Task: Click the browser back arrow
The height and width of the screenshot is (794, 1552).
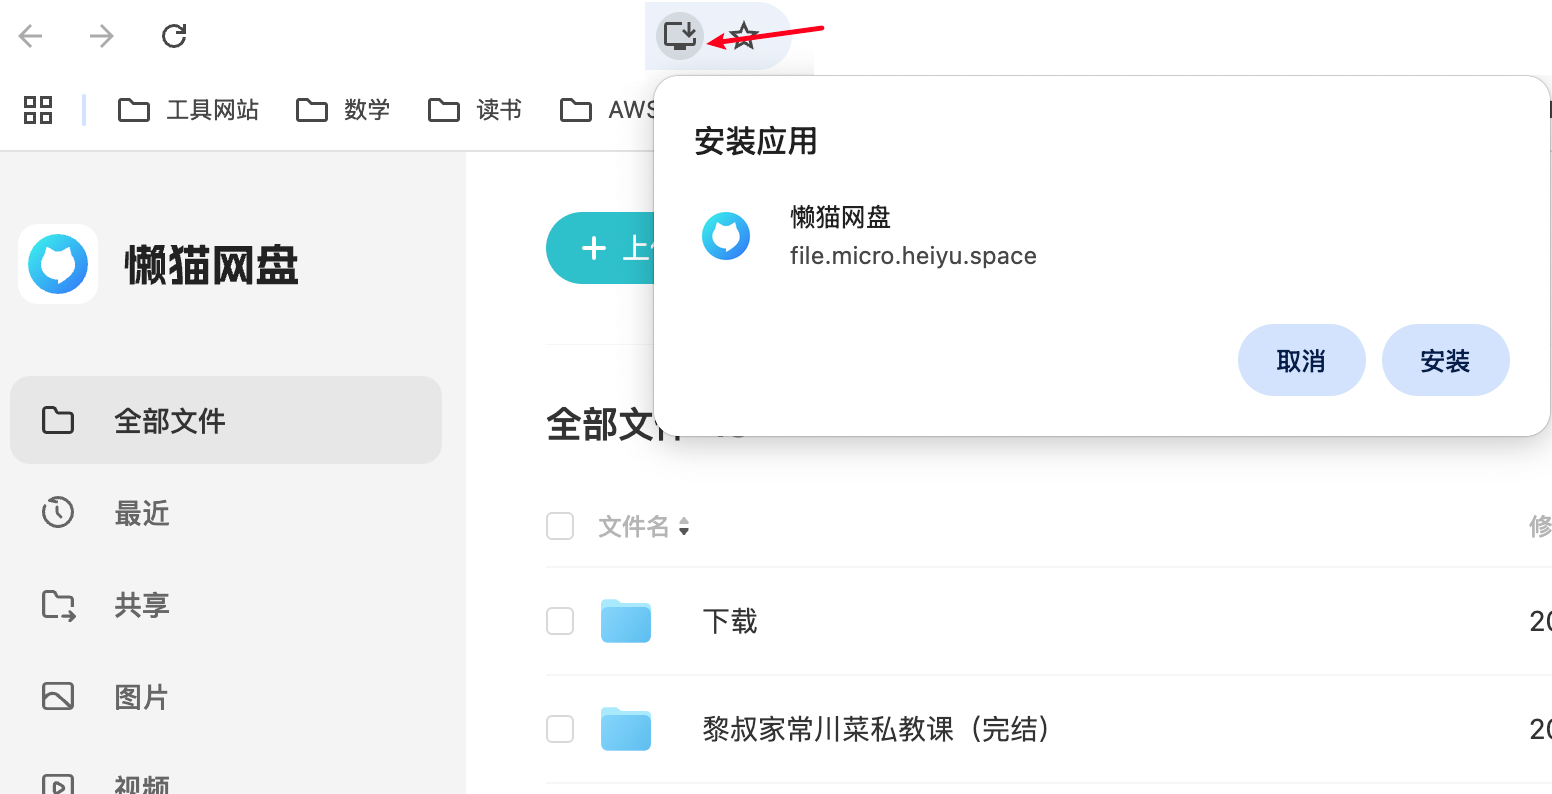Action: pyautogui.click(x=30, y=35)
